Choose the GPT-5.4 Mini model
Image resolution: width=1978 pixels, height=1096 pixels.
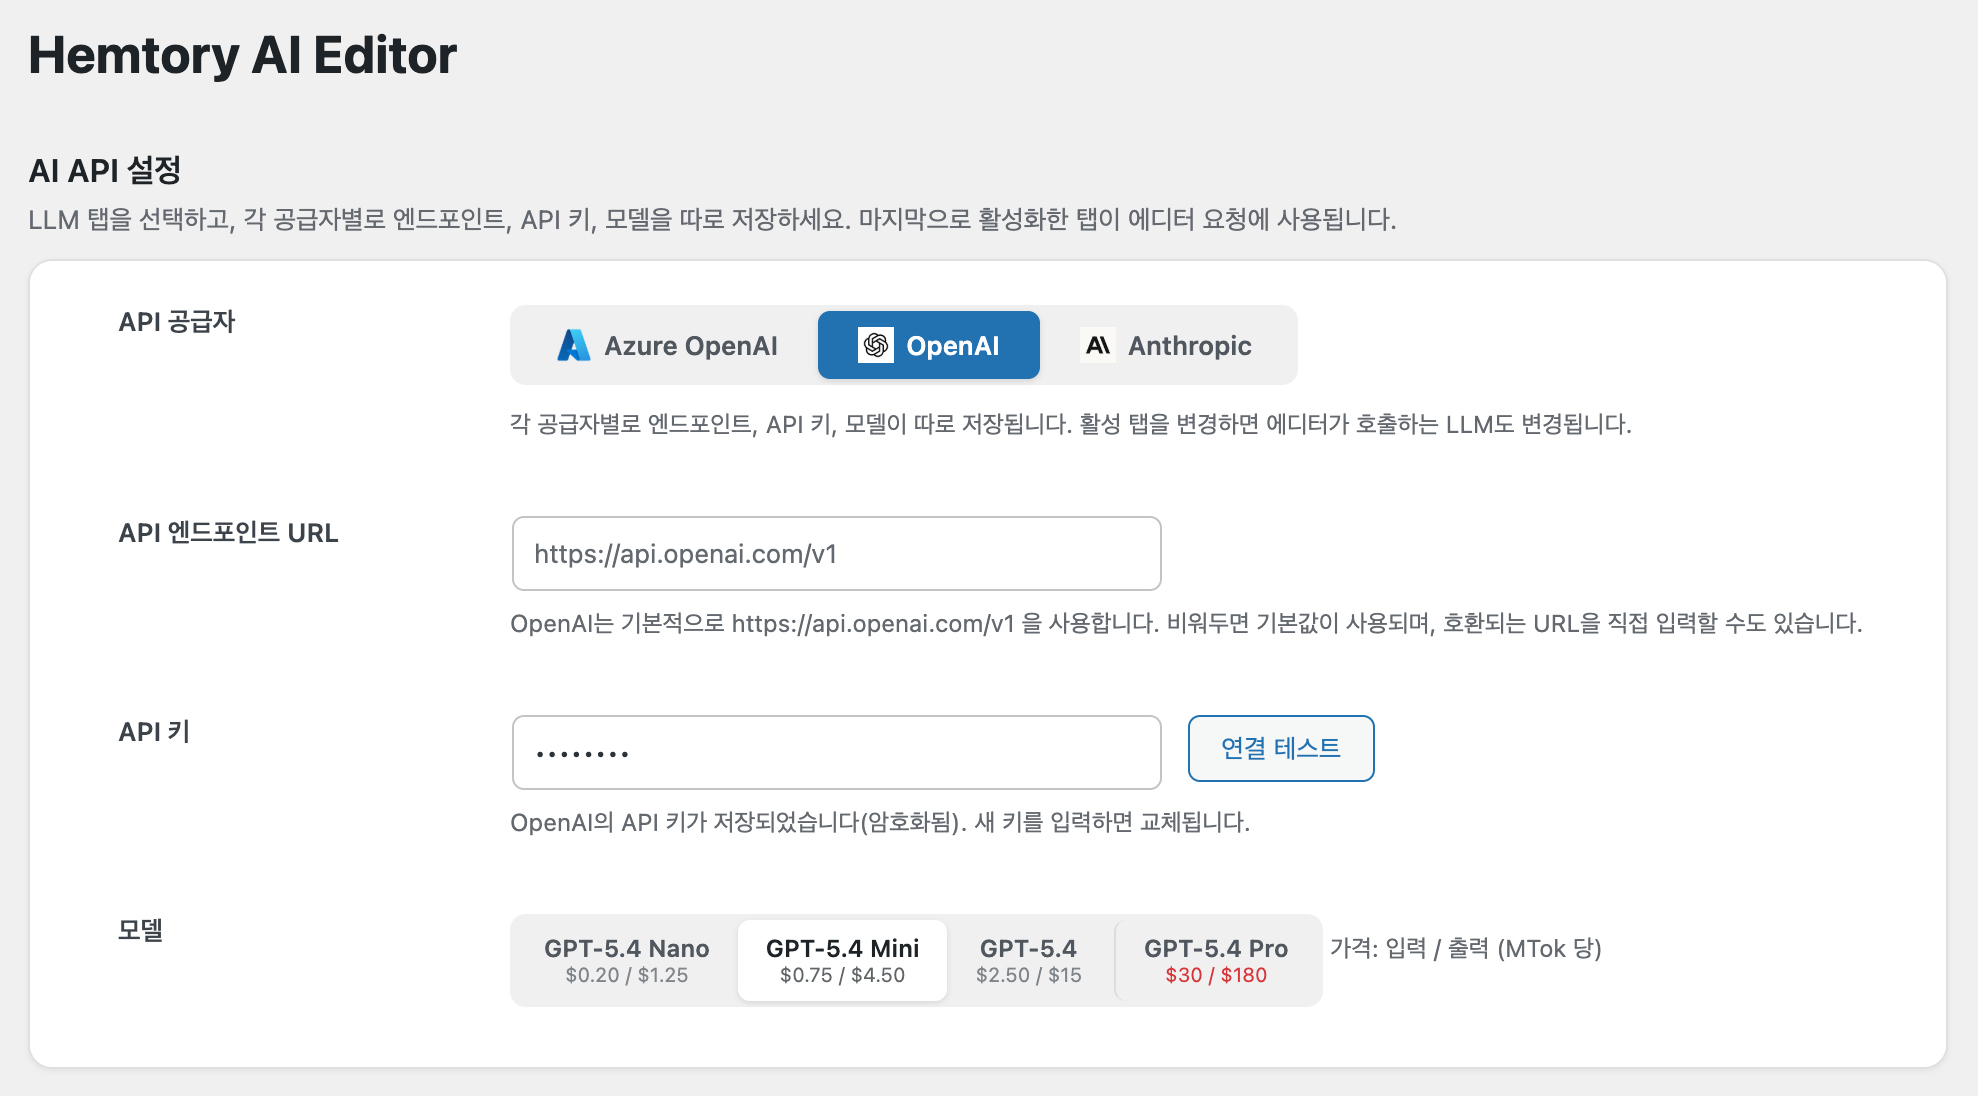tap(842, 960)
